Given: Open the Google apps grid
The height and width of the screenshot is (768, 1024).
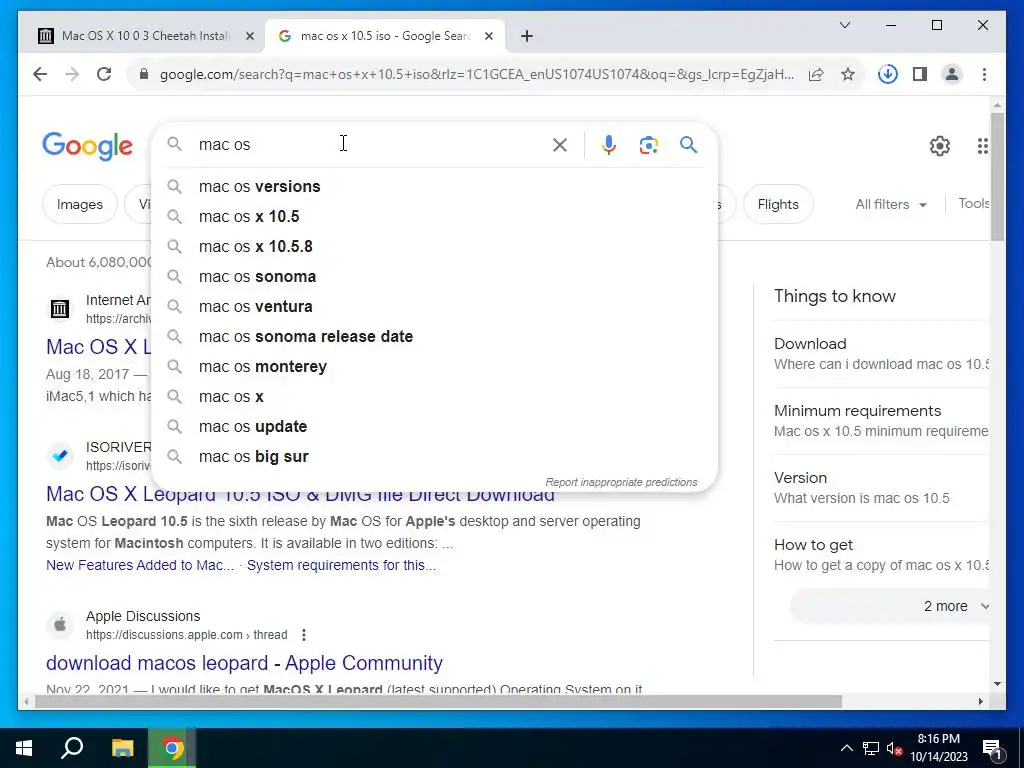Looking at the screenshot, I should 982,146.
